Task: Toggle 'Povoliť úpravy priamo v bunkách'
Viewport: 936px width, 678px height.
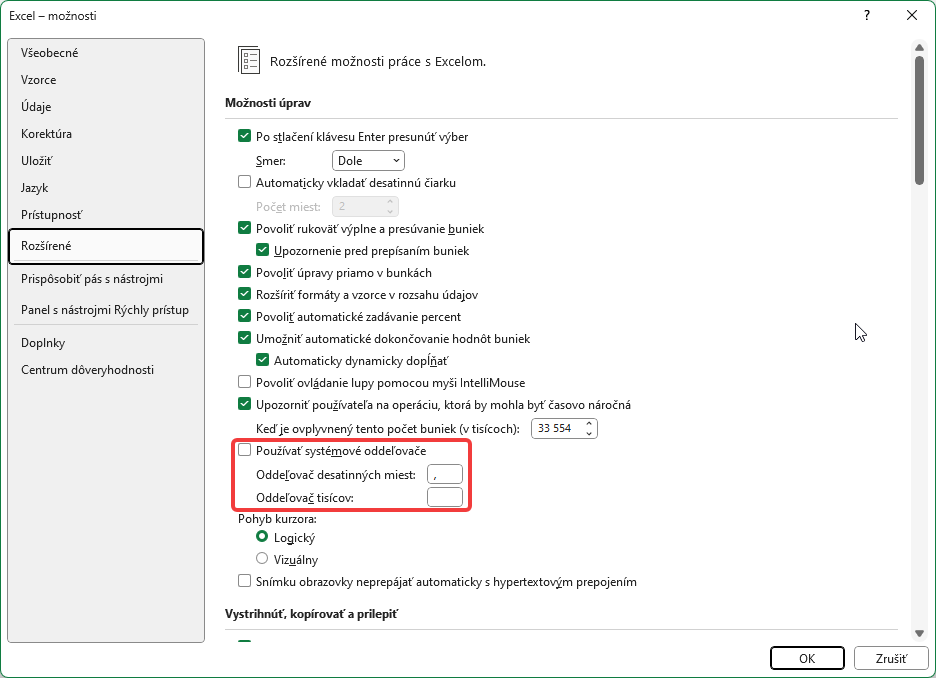Action: [x=244, y=272]
